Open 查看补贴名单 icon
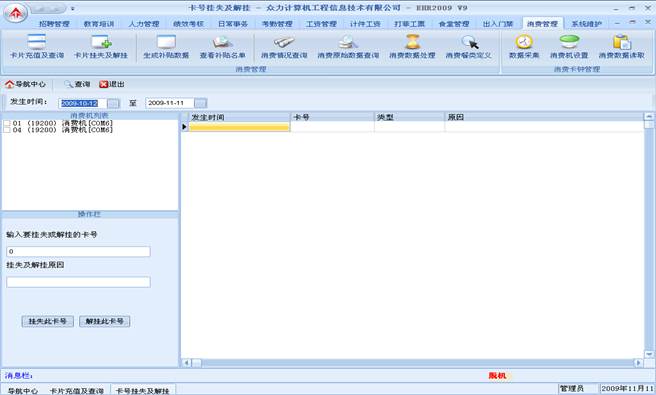Screen dimensions: 656x395 click(x=222, y=46)
